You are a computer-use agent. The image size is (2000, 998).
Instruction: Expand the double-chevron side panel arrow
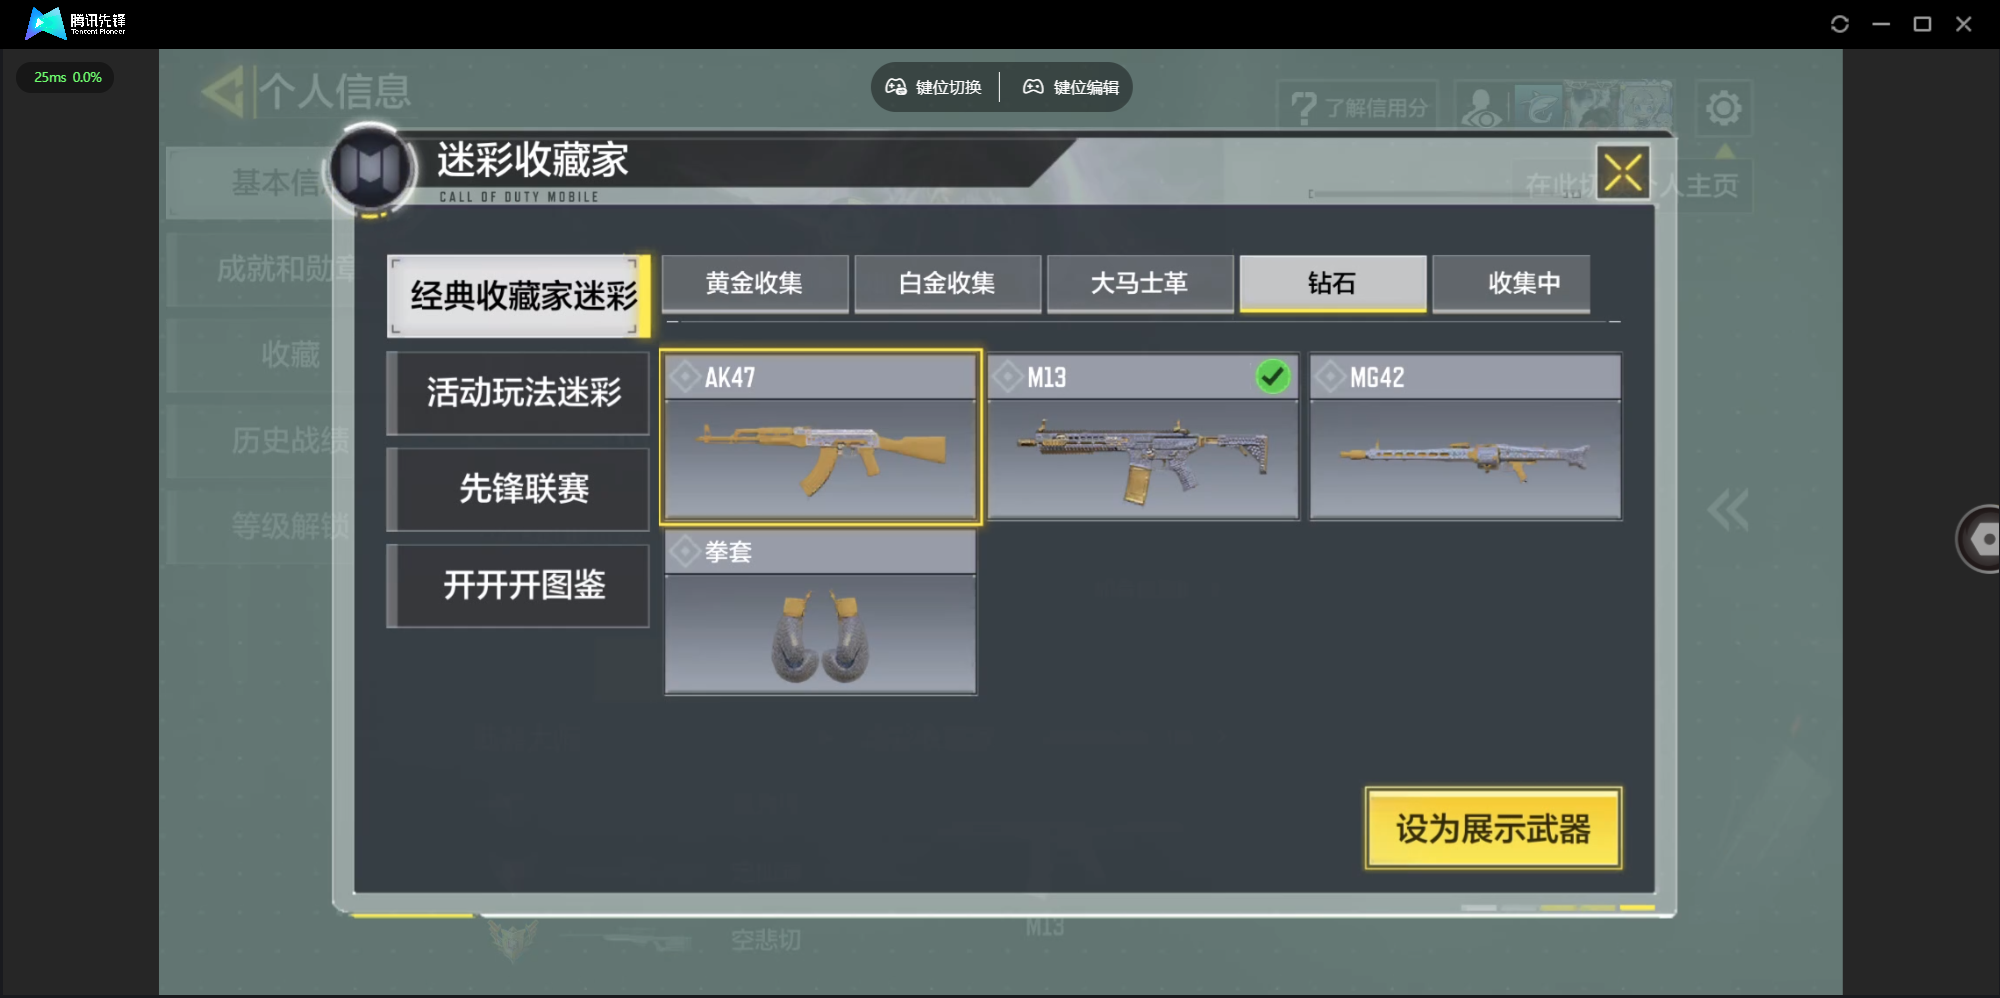click(1728, 510)
